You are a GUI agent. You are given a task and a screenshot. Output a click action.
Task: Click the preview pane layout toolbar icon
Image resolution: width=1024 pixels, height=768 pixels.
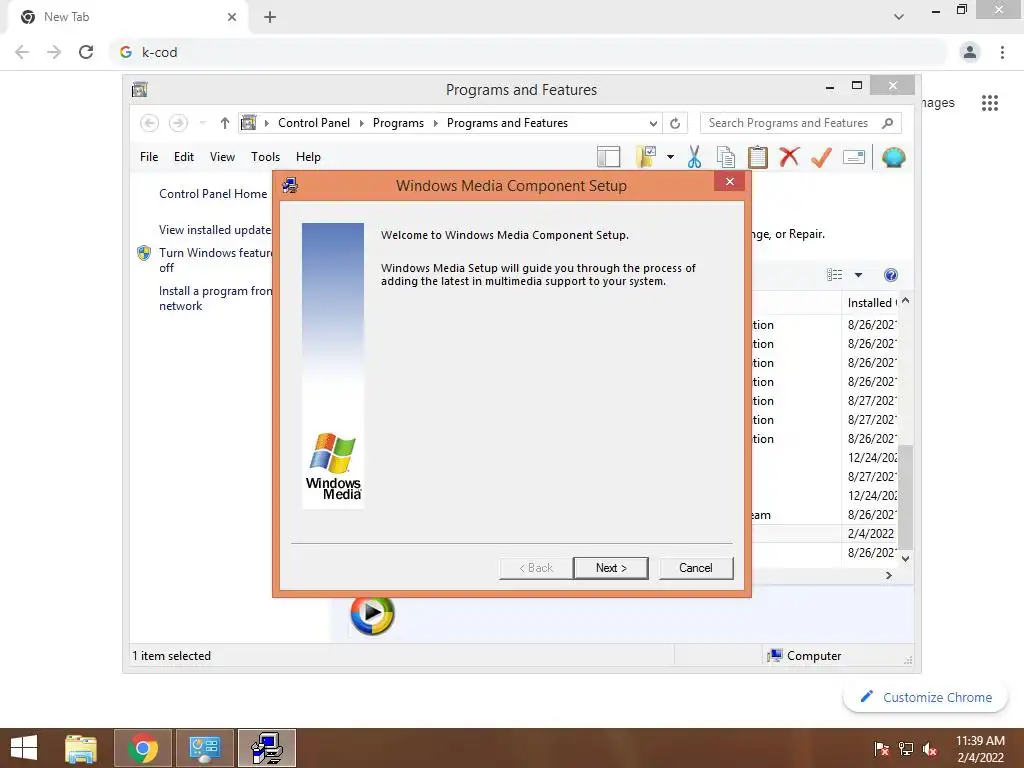pos(608,157)
